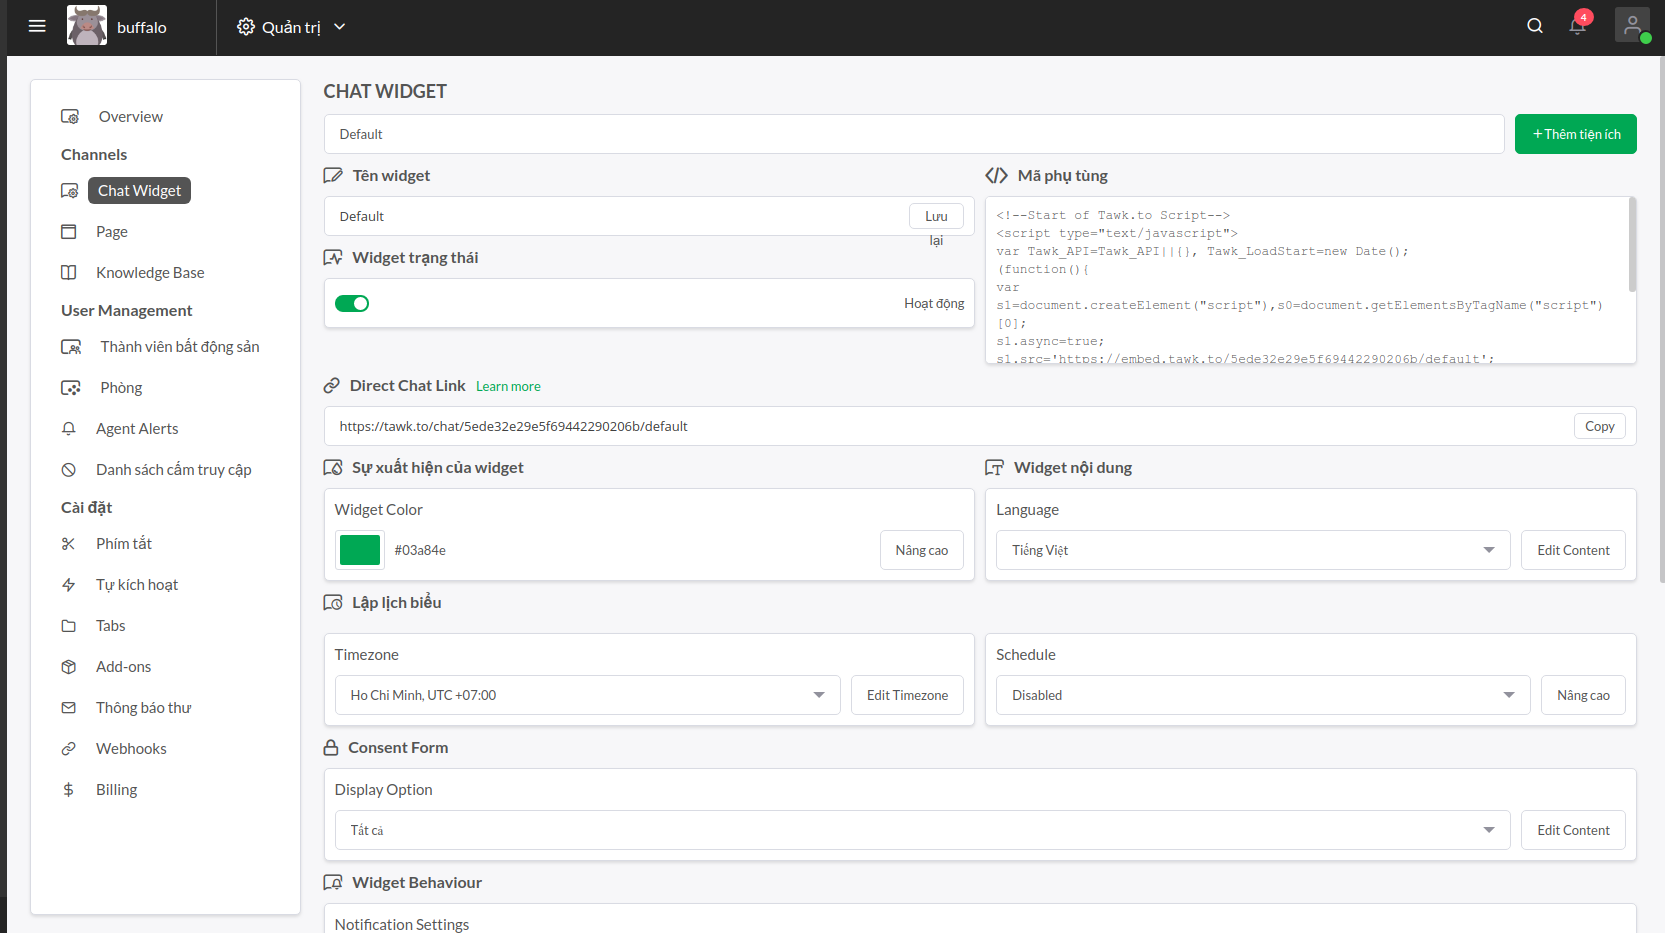Click the search magnifier icon
The image size is (1665, 933).
click(1535, 26)
